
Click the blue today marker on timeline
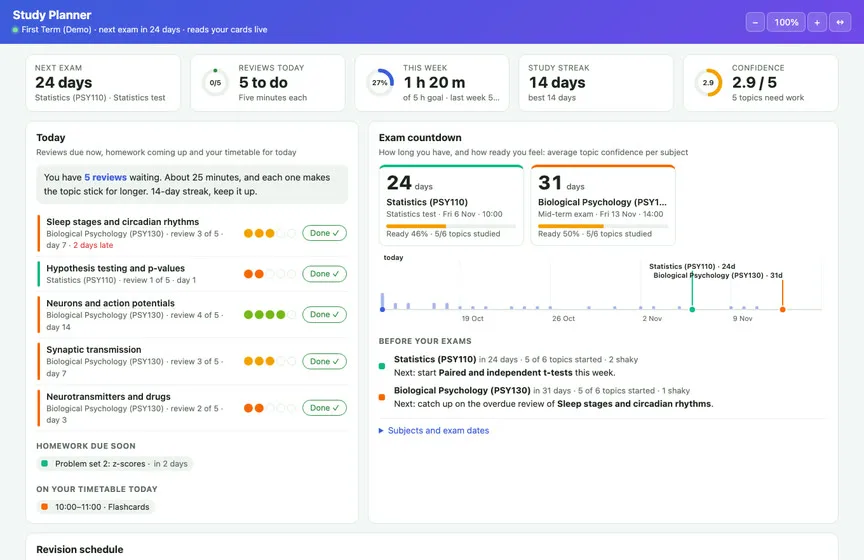click(x=382, y=309)
